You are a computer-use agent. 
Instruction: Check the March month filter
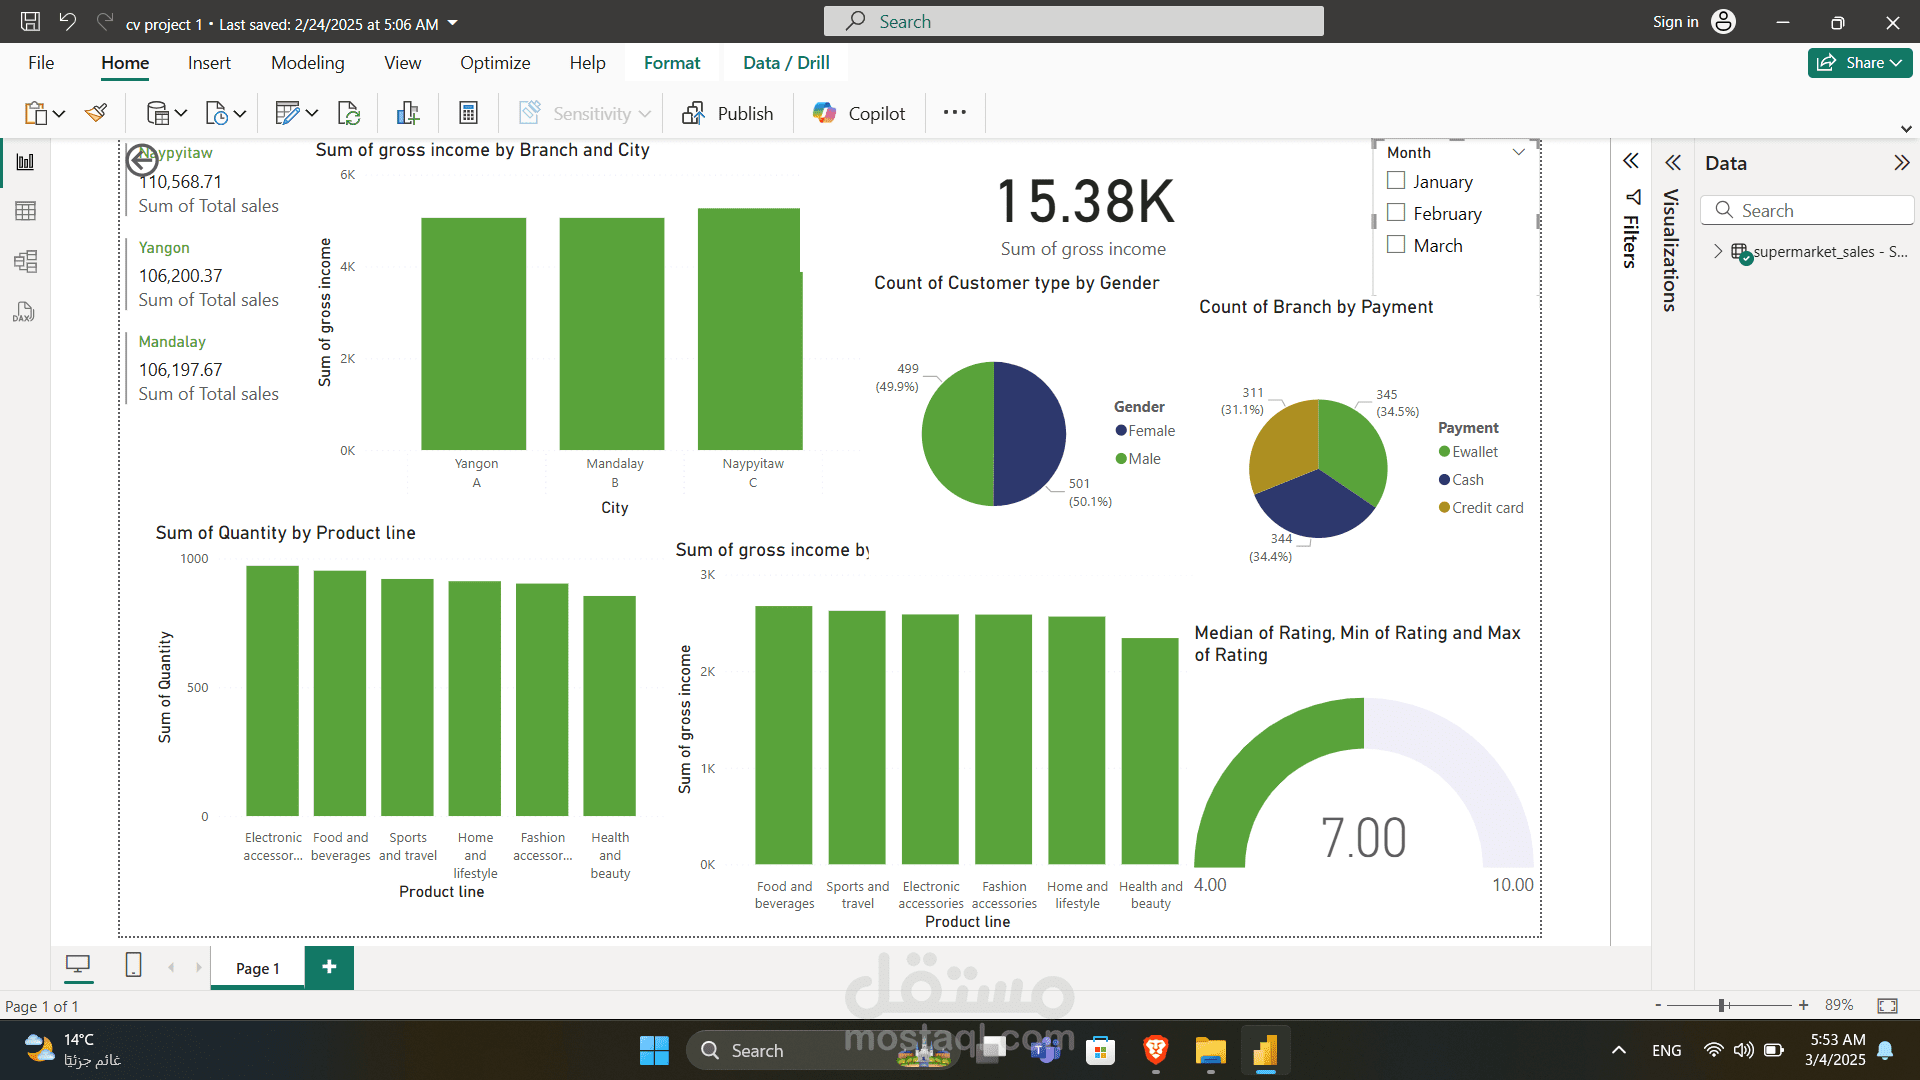[1396, 245]
